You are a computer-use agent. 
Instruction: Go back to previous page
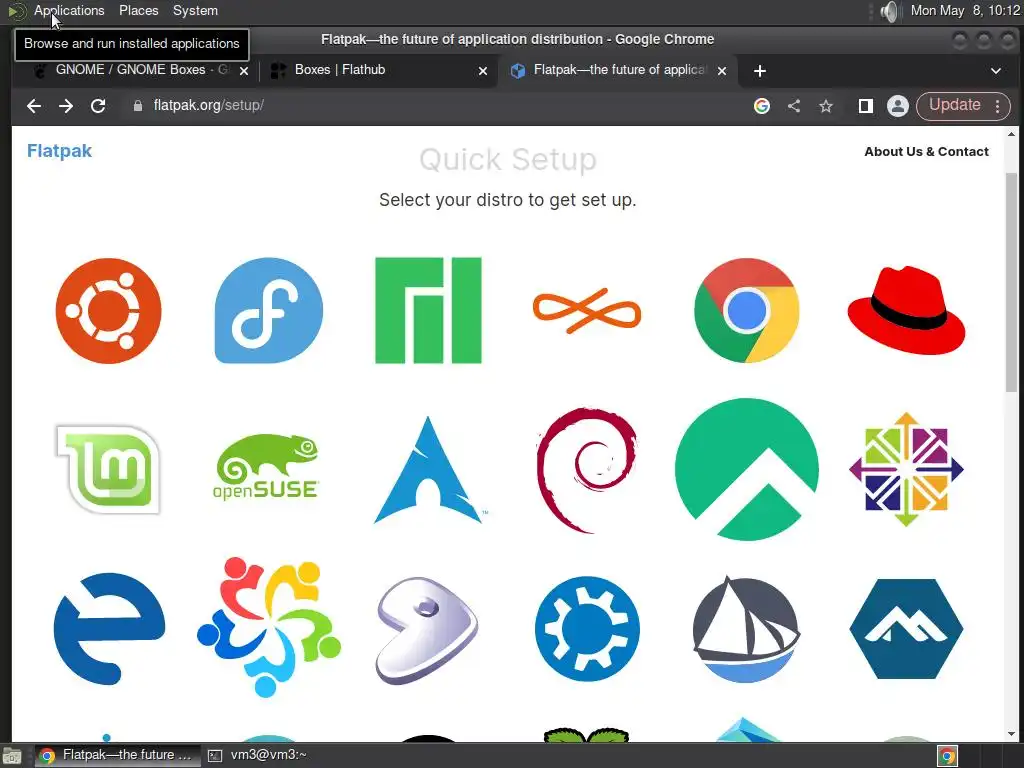click(x=34, y=106)
